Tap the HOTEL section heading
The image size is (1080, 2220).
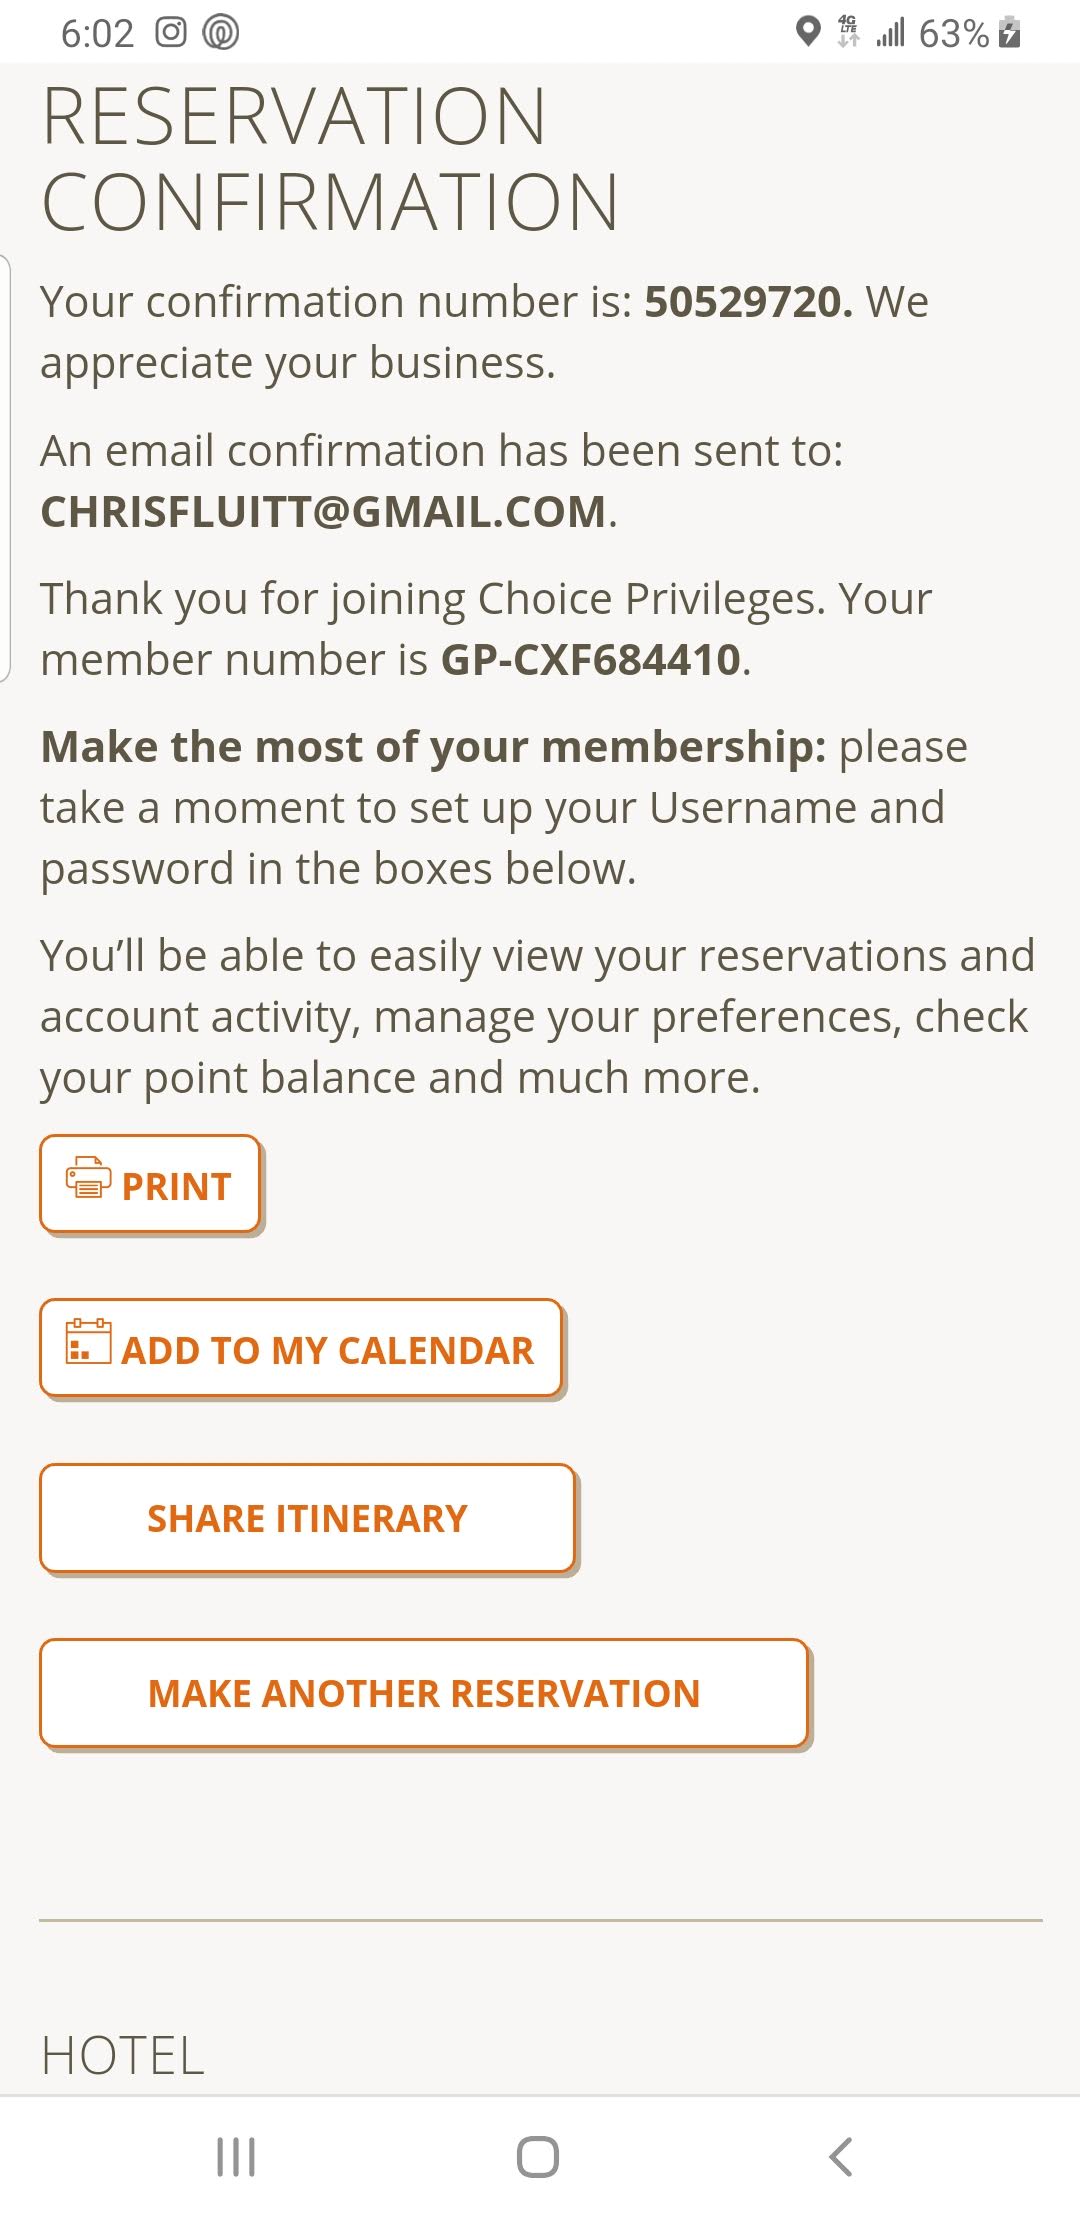(x=123, y=2056)
